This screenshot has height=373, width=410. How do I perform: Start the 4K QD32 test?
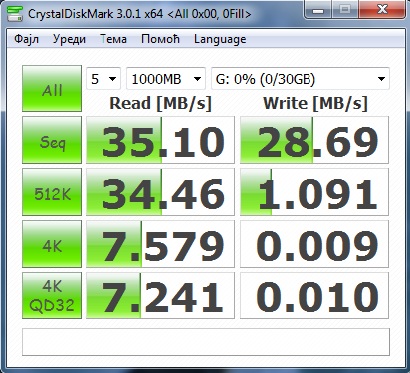coord(52,296)
